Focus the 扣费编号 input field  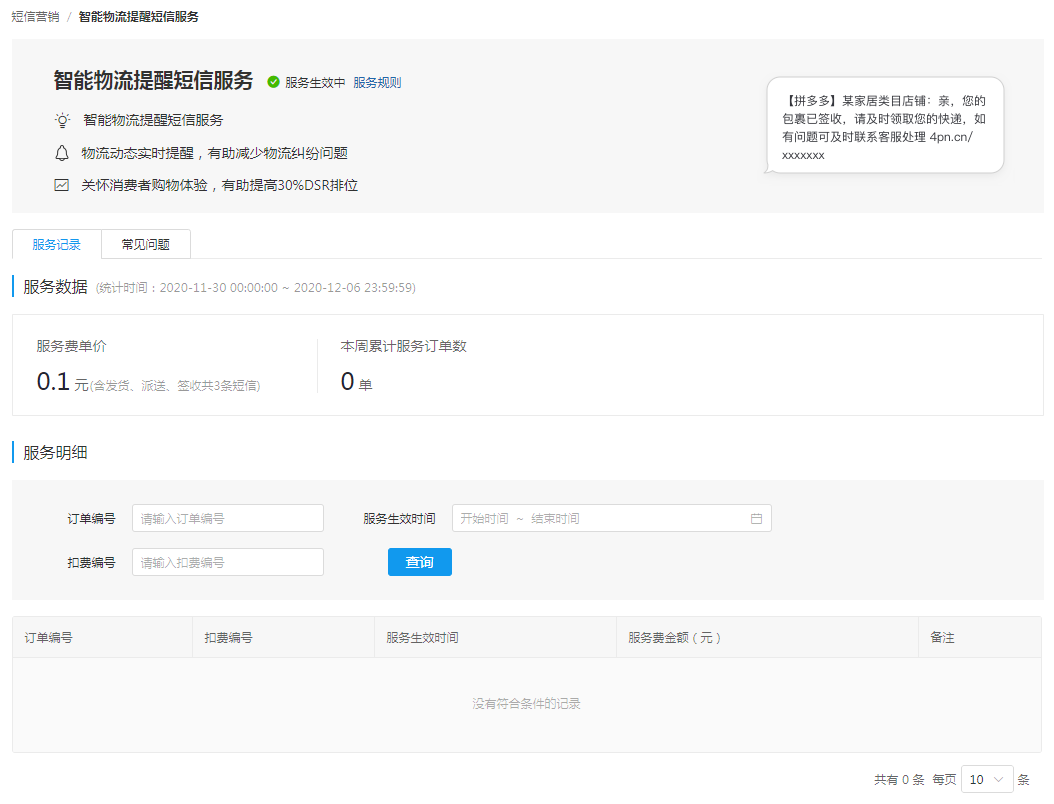pyautogui.click(x=228, y=563)
